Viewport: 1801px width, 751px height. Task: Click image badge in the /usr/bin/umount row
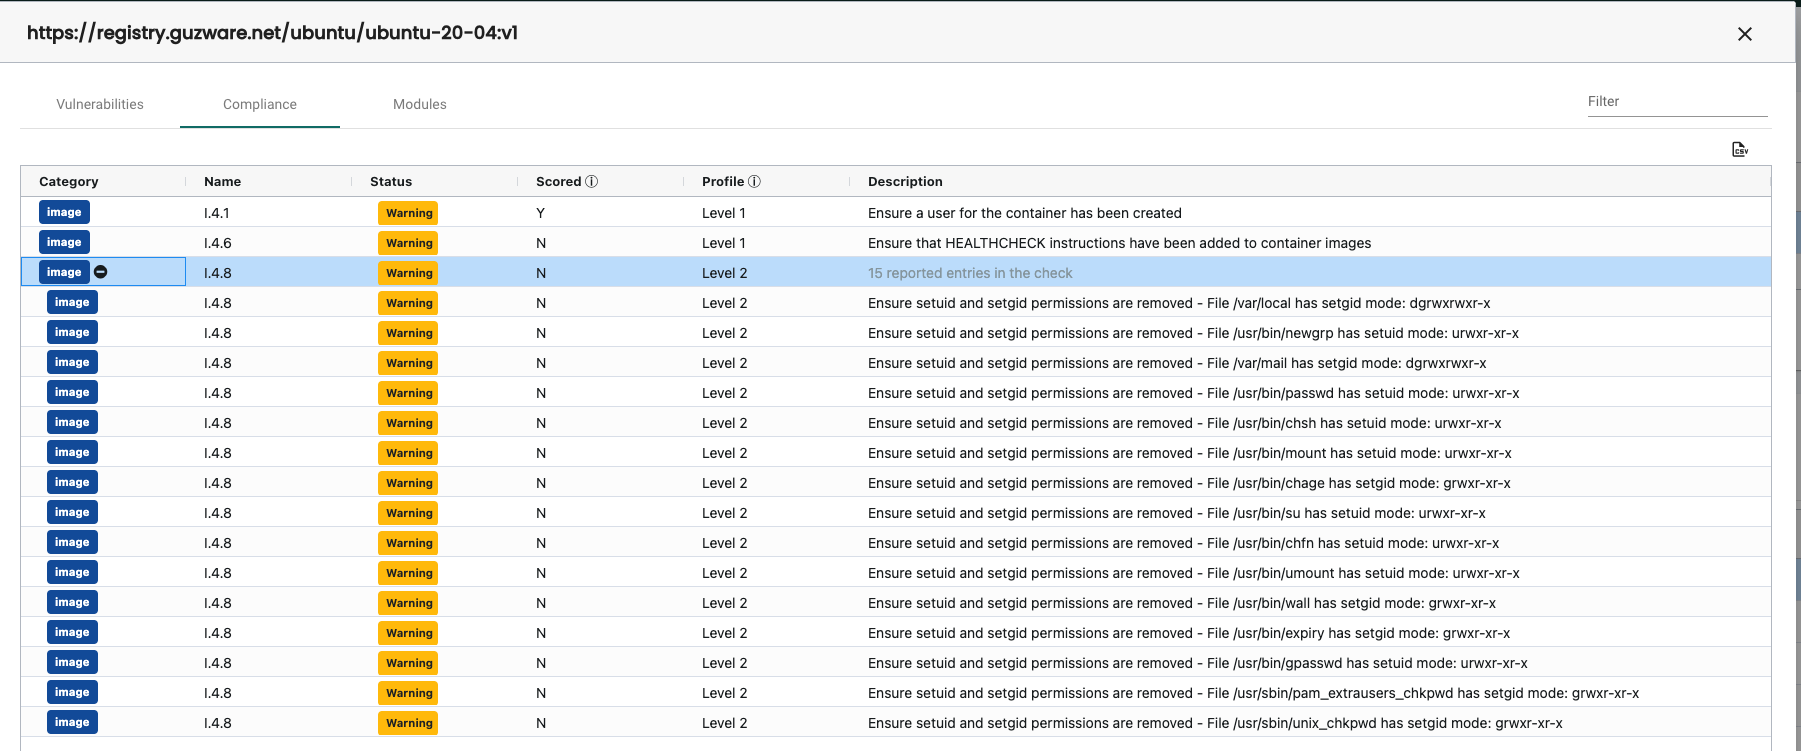72,572
